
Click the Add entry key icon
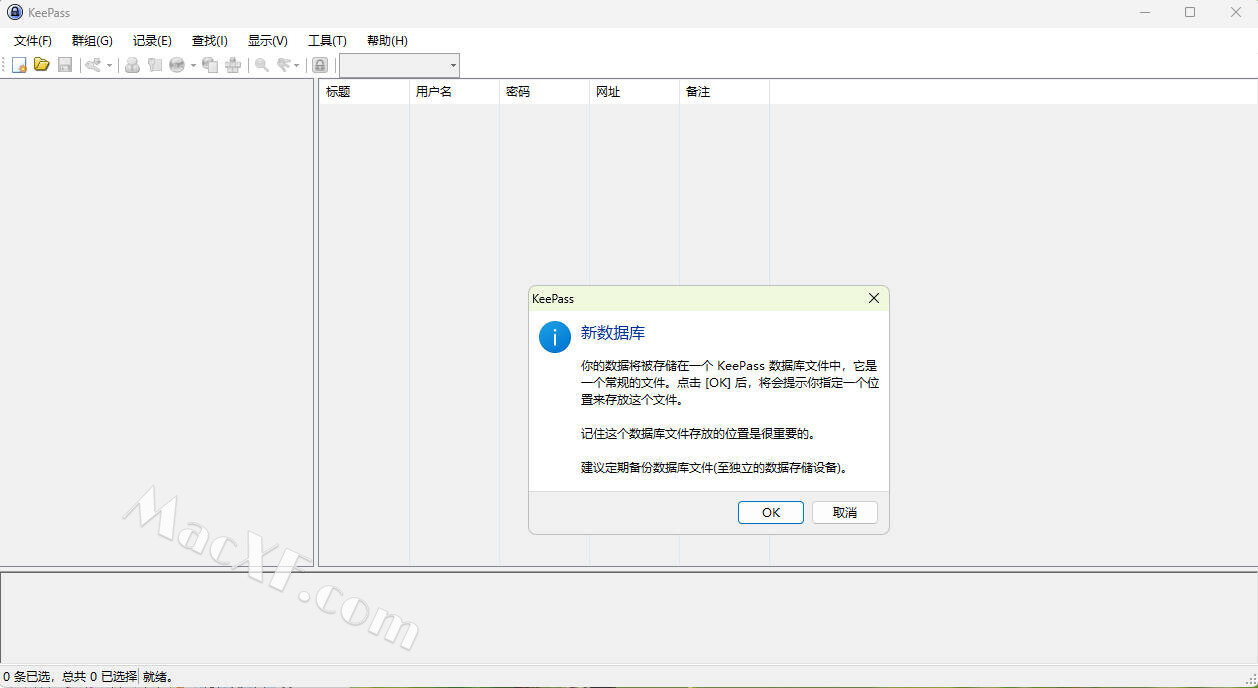[93, 65]
